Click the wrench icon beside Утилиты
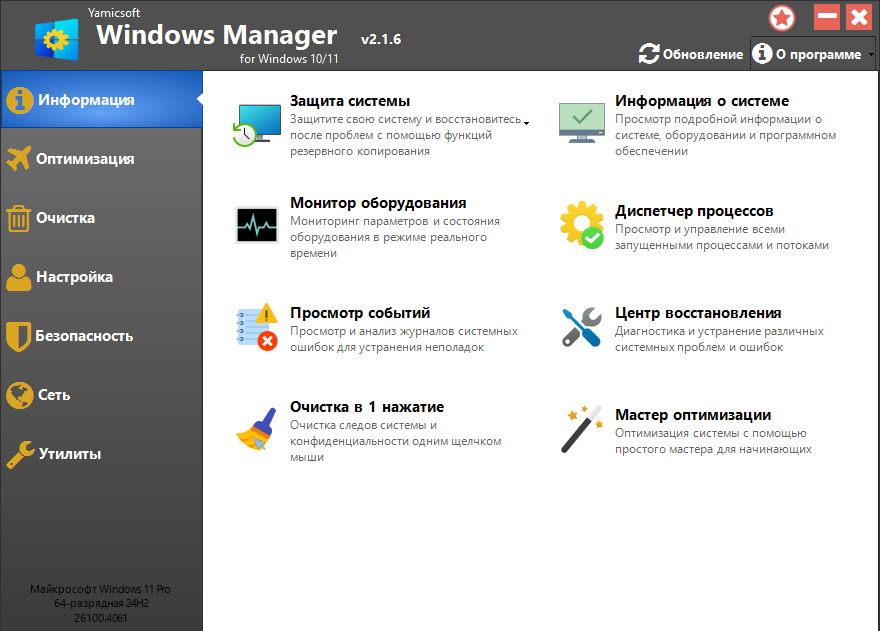Viewport: 880px width, 631px height. [20, 454]
